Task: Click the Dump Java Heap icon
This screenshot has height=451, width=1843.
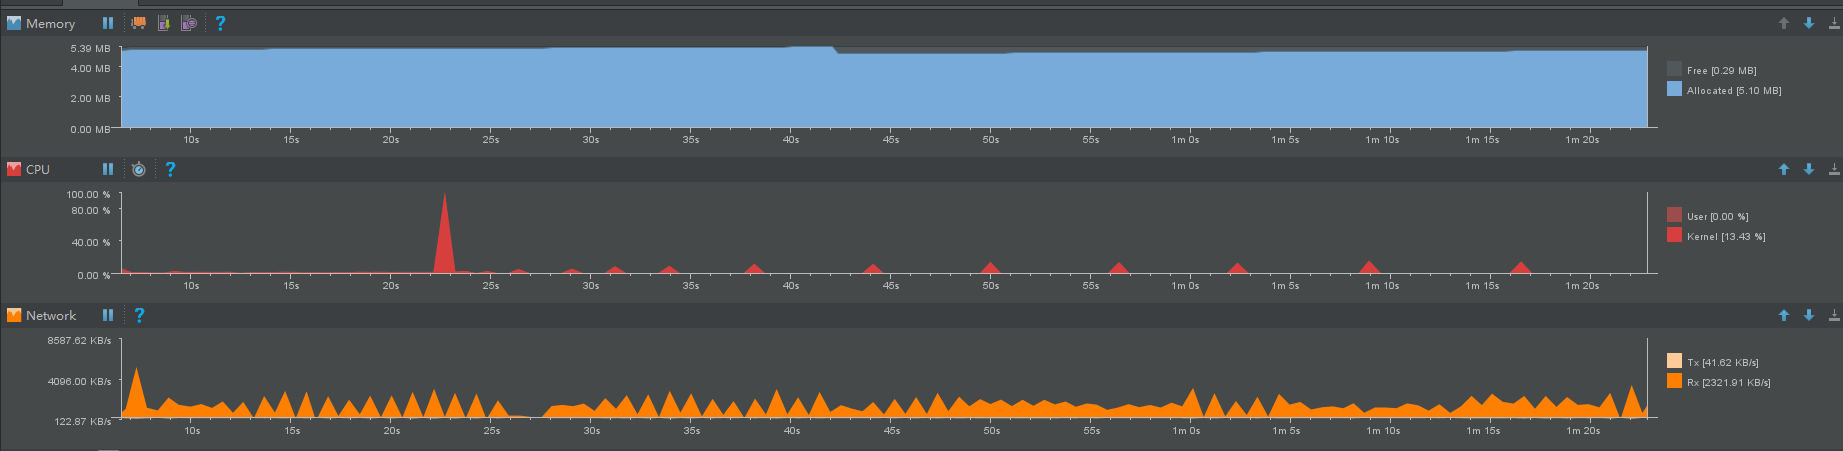Action: [x=164, y=23]
